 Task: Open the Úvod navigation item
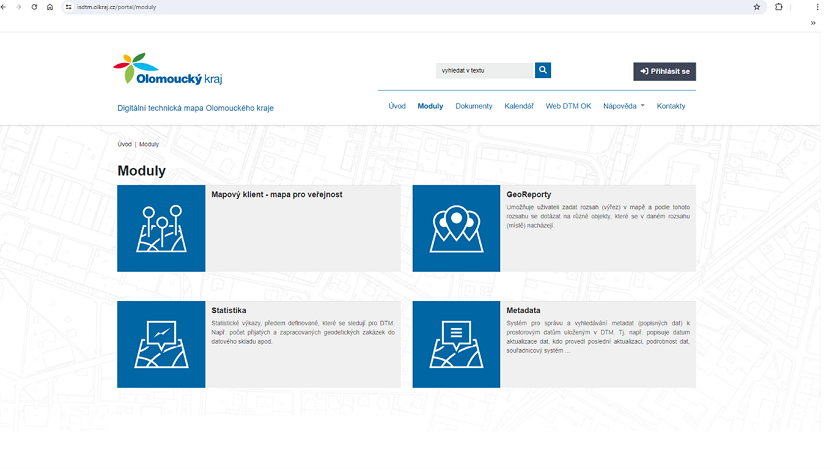pyautogui.click(x=397, y=106)
